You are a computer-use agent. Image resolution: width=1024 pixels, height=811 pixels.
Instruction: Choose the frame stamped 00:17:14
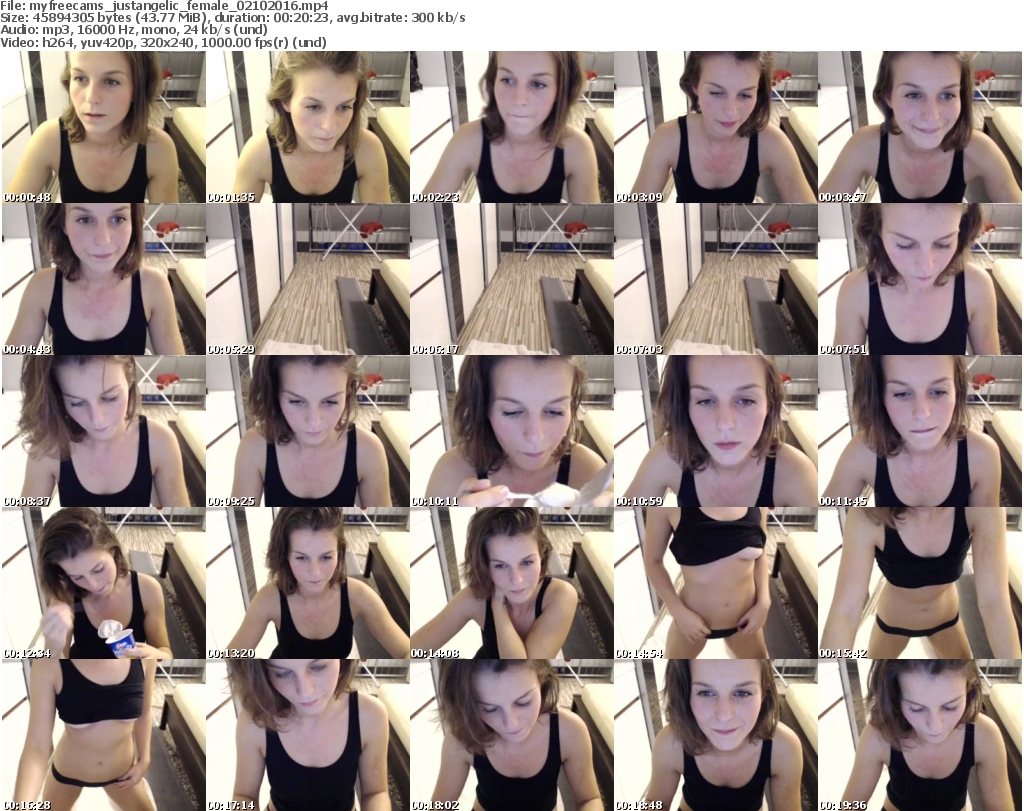point(308,735)
